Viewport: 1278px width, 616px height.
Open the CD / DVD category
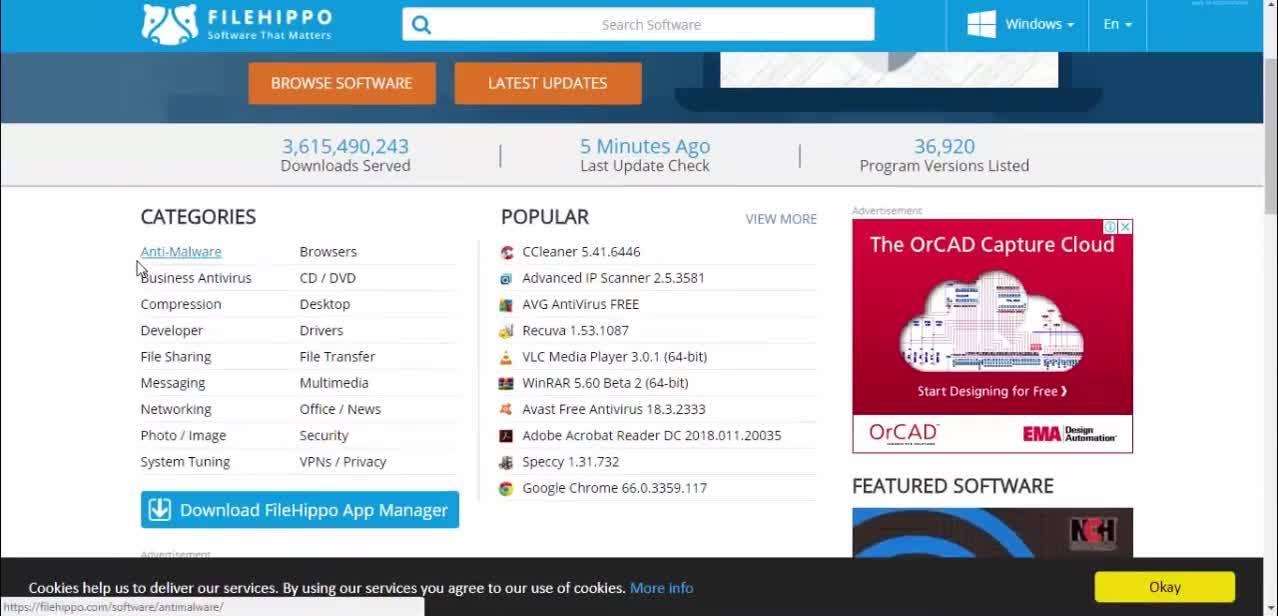click(x=328, y=278)
